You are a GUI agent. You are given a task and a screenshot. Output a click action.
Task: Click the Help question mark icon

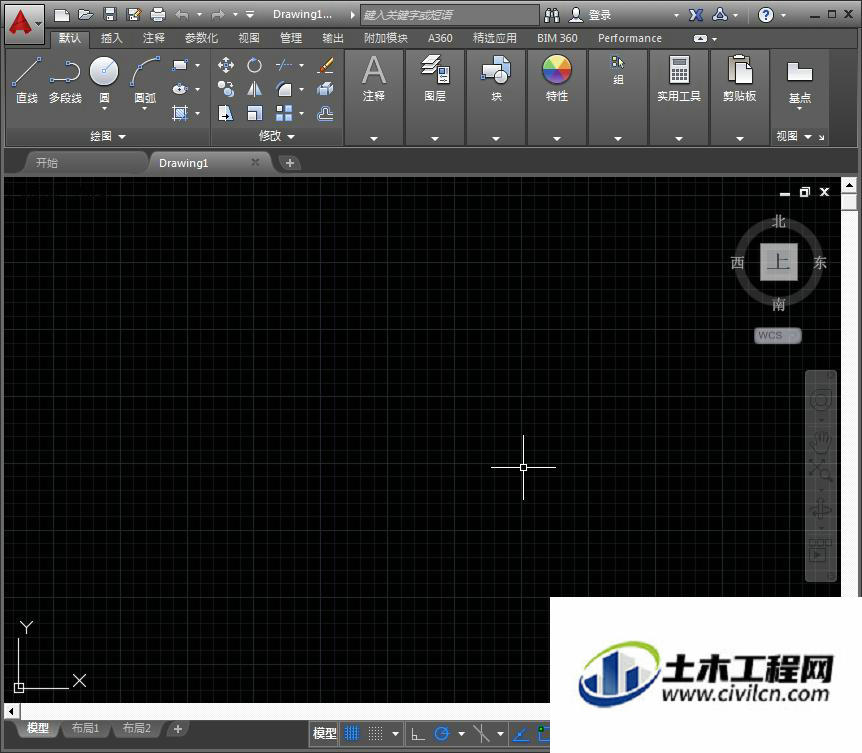[x=765, y=15]
